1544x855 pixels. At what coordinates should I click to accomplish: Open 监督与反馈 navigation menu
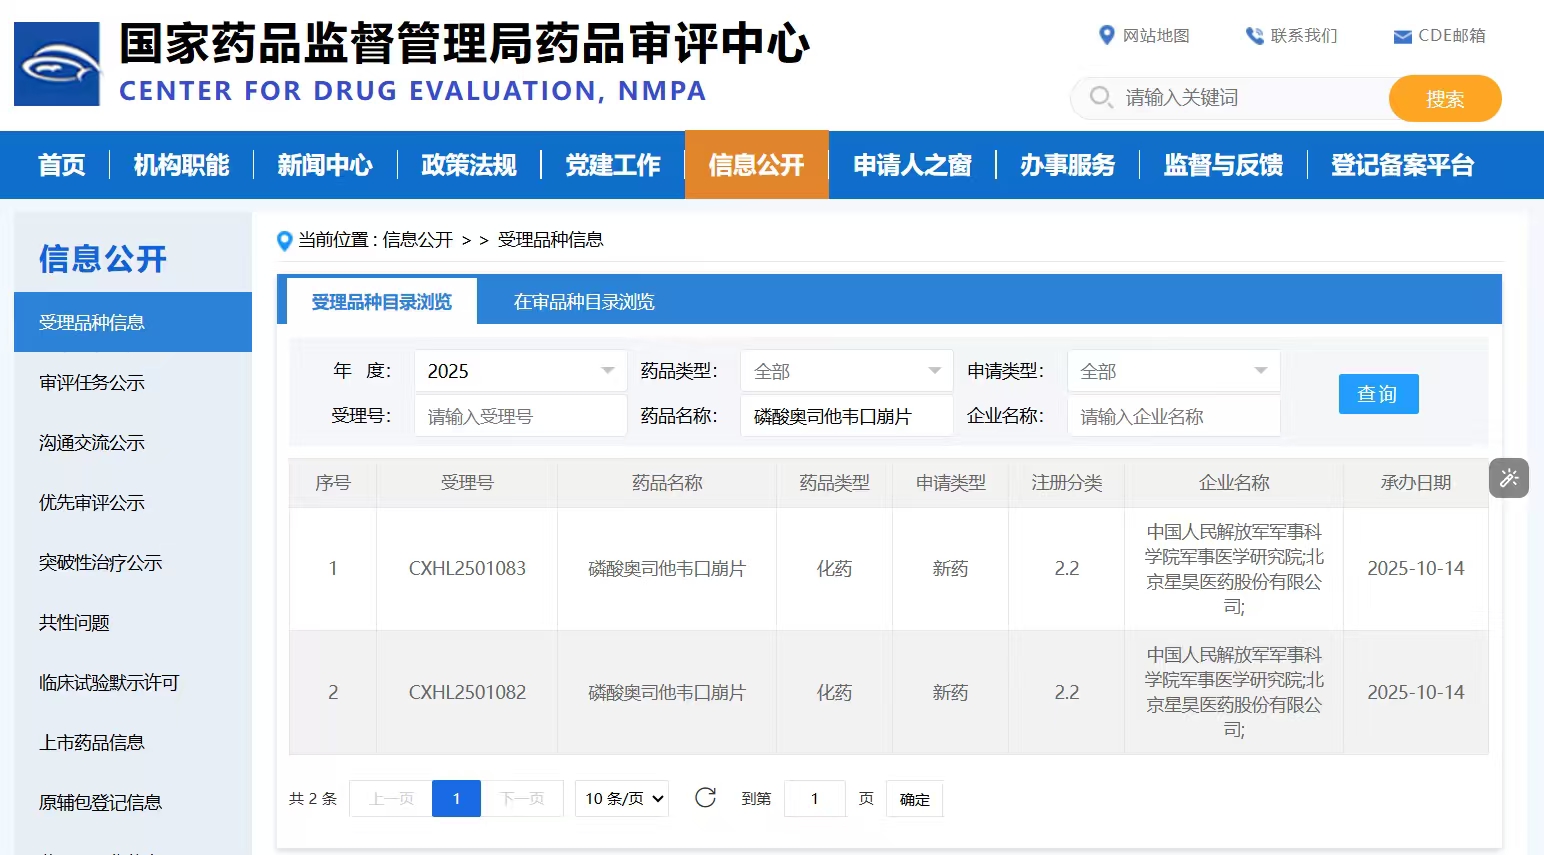click(x=1224, y=165)
